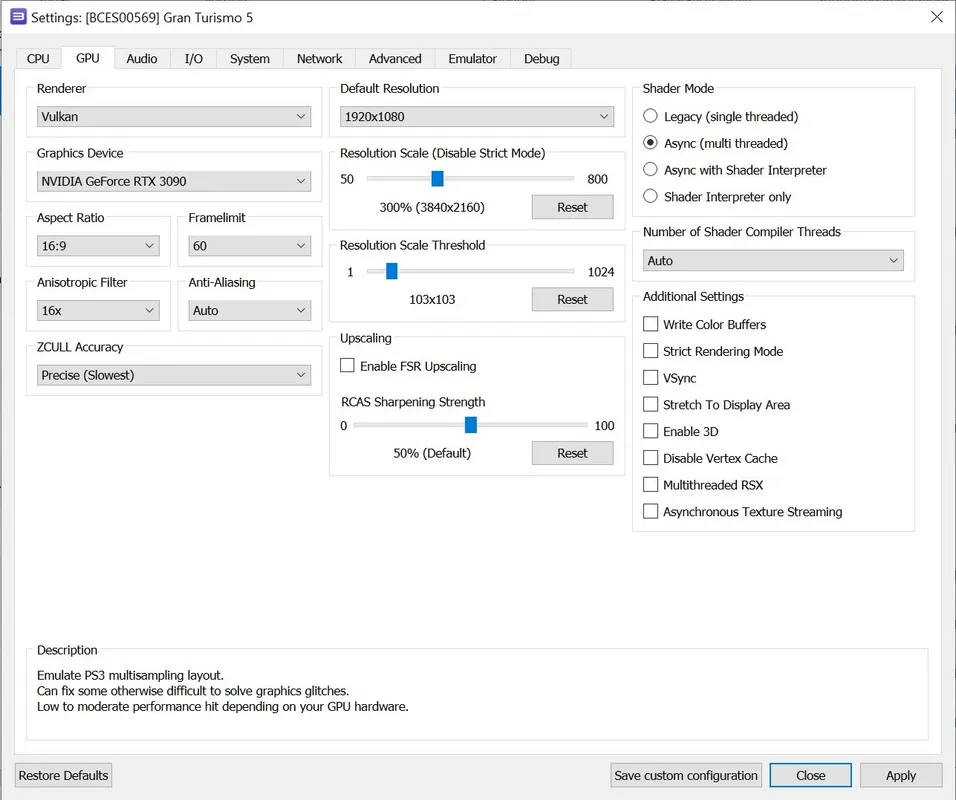This screenshot has height=800, width=956.
Task: Click the Apply button
Action: [x=901, y=775]
